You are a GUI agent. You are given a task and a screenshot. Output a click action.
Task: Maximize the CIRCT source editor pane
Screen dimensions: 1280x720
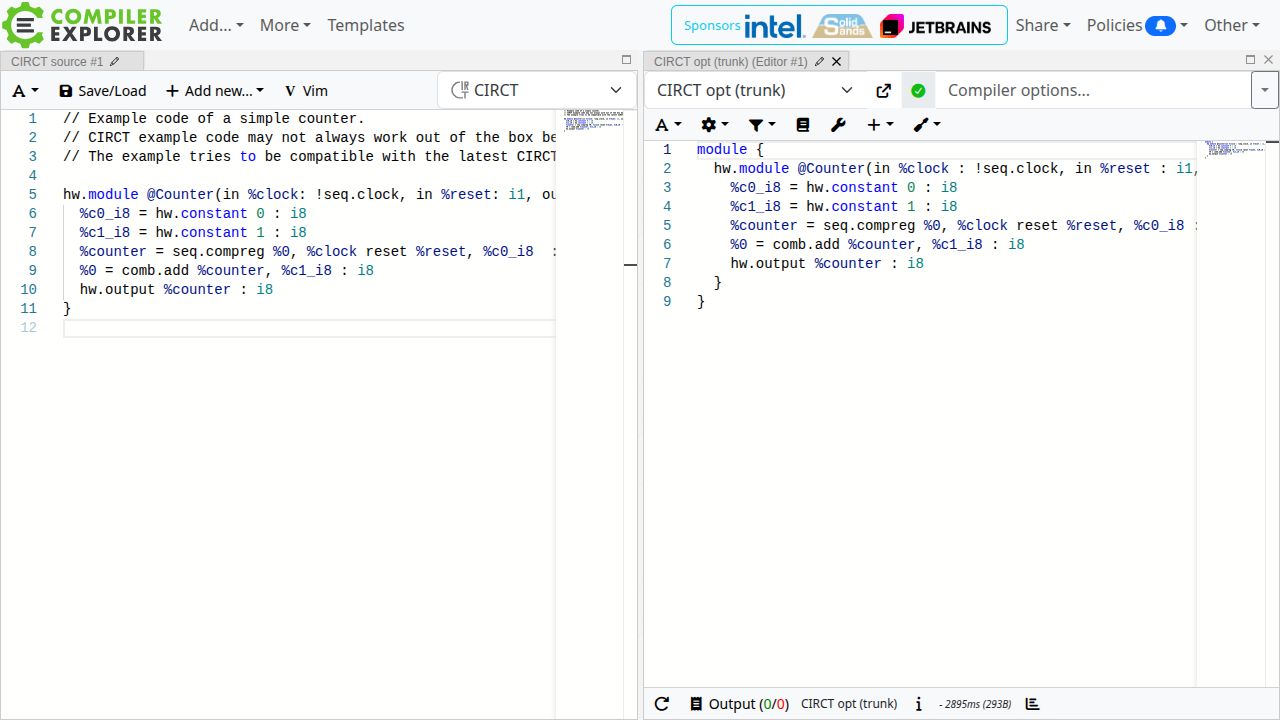tap(627, 60)
